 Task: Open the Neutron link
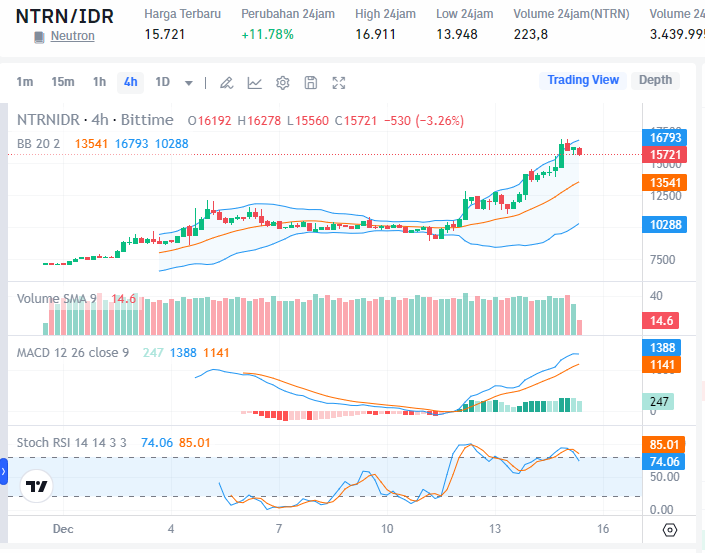pyautogui.click(x=72, y=36)
